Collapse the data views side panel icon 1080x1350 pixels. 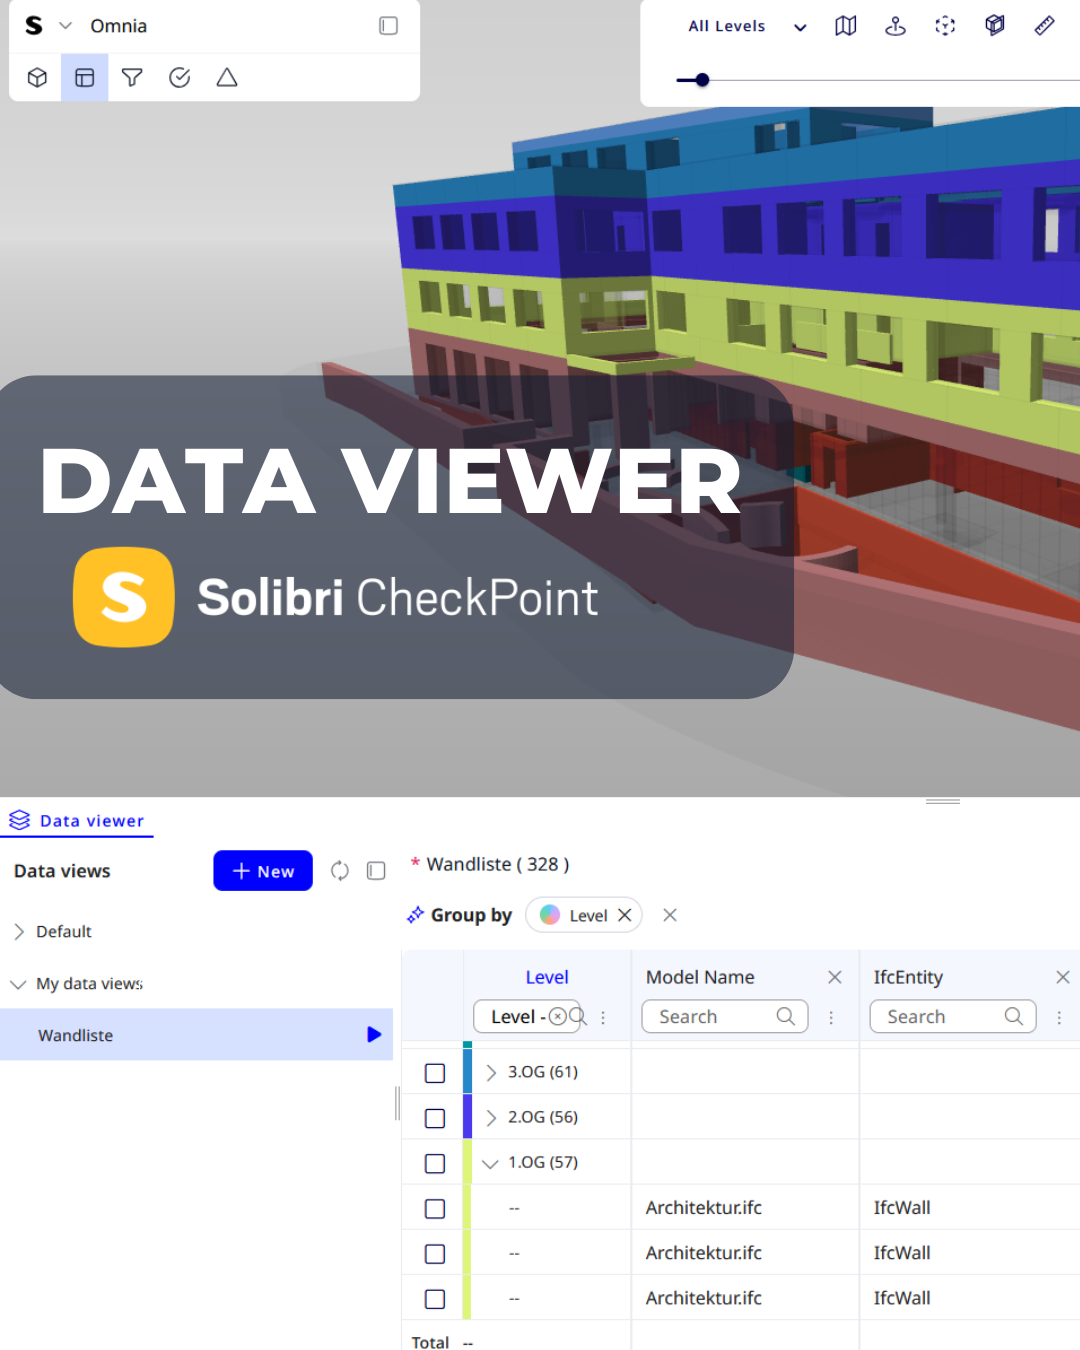click(376, 871)
